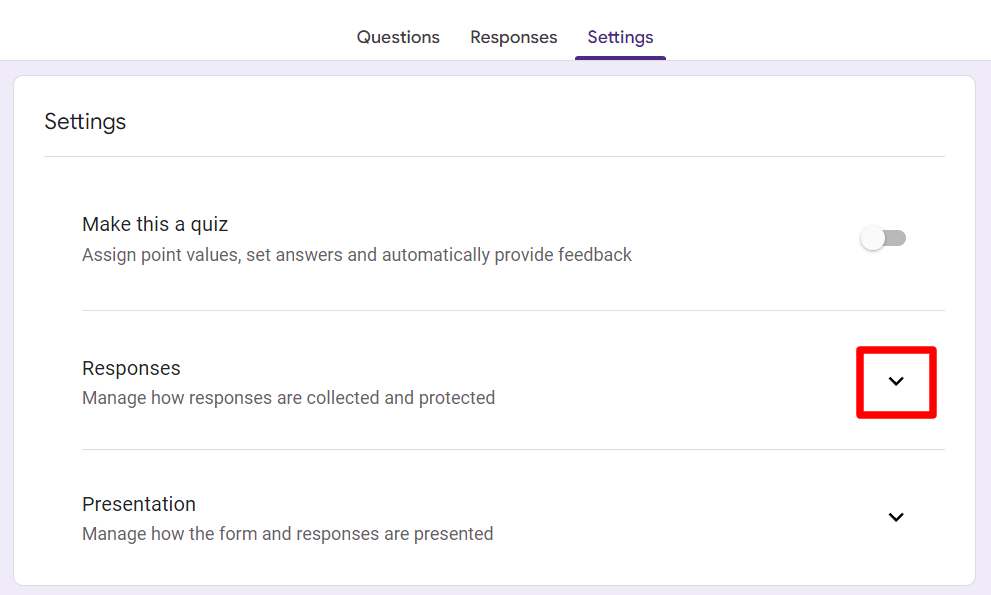Screen dimensions: 991x595
Task: Click the Settings heading text
Action: [85, 122]
